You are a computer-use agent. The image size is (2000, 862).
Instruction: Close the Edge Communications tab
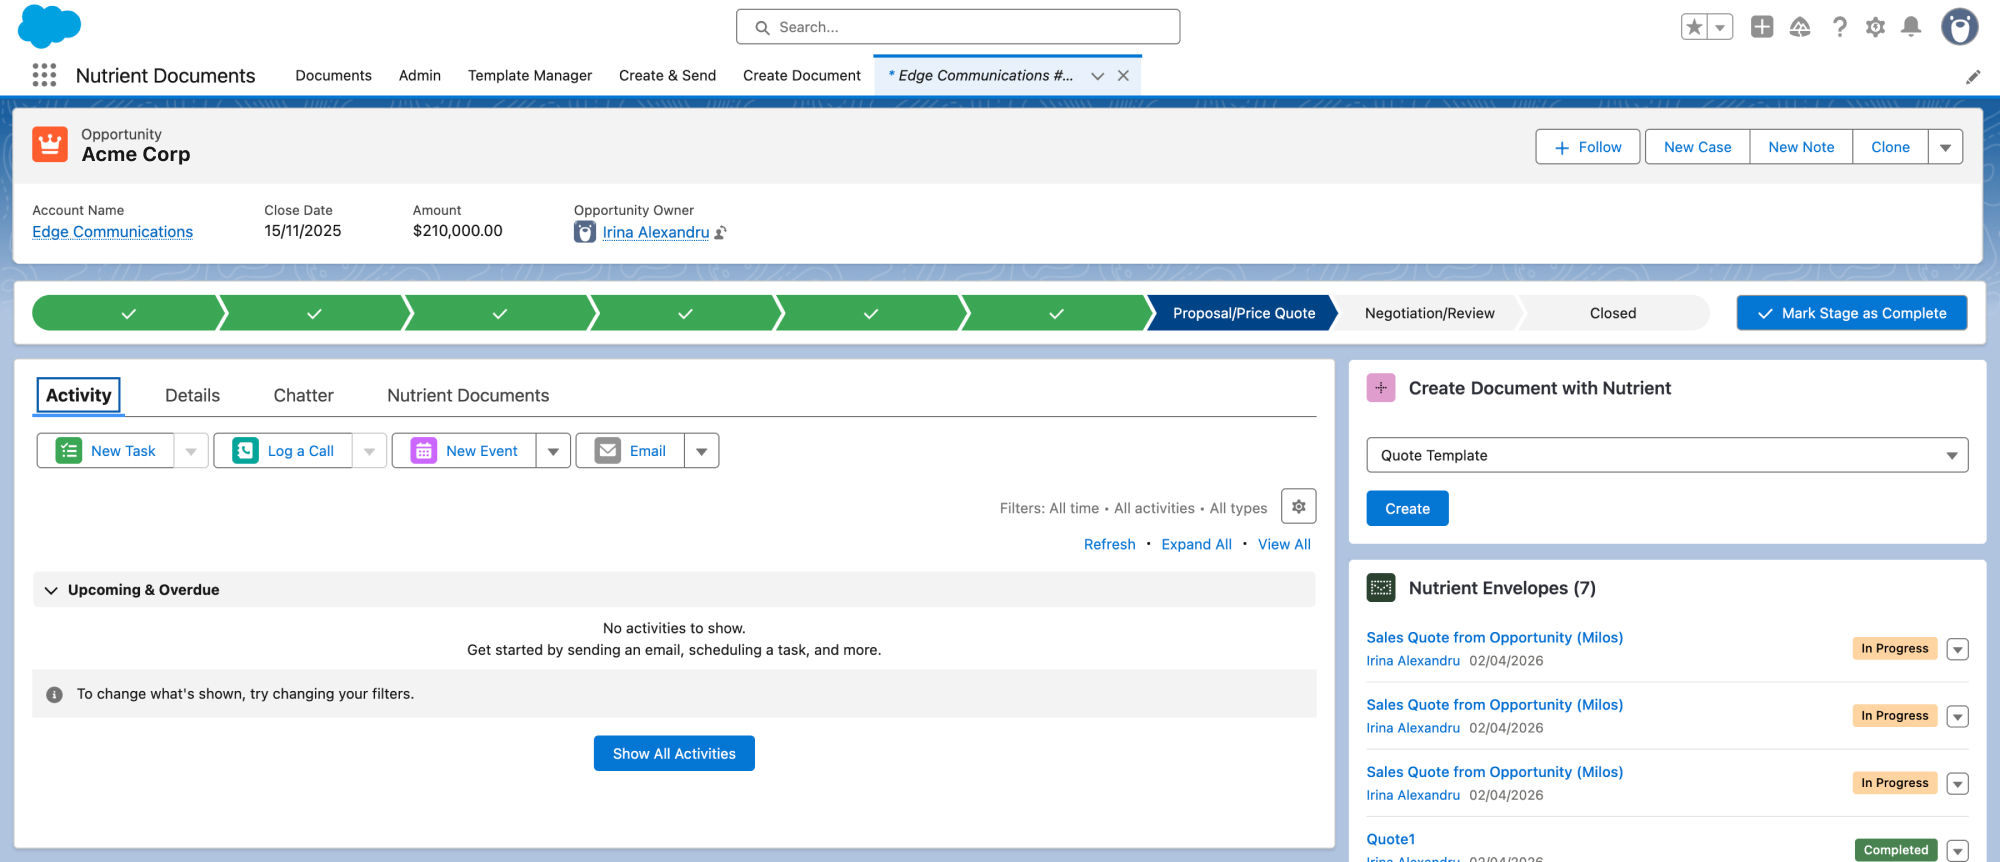(1123, 76)
